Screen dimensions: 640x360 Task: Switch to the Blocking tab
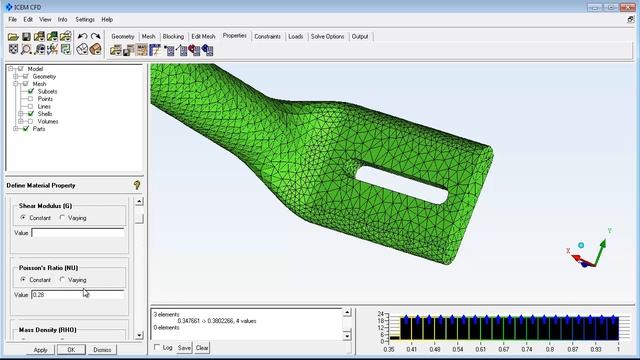[x=173, y=36]
